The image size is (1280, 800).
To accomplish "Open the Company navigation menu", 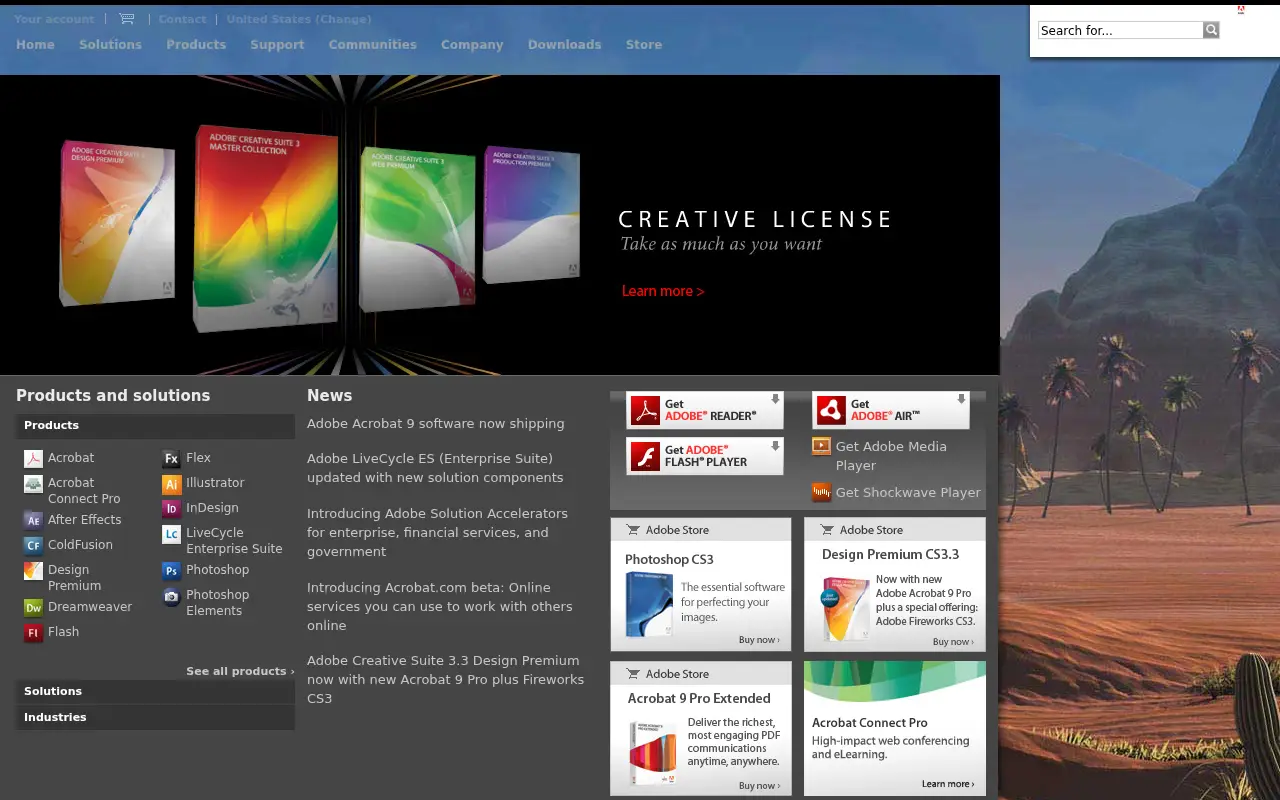I will 472,45.
